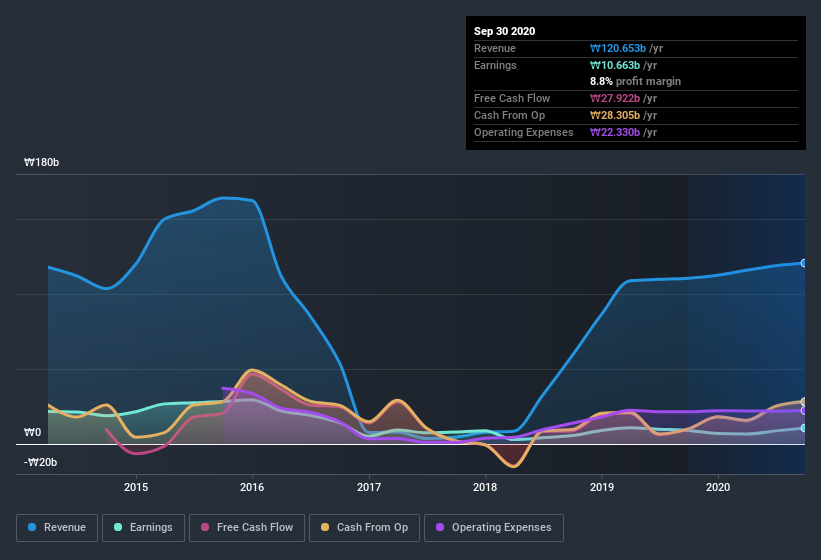
Task: Toggle the Earnings series legend button
Action: pos(143,528)
